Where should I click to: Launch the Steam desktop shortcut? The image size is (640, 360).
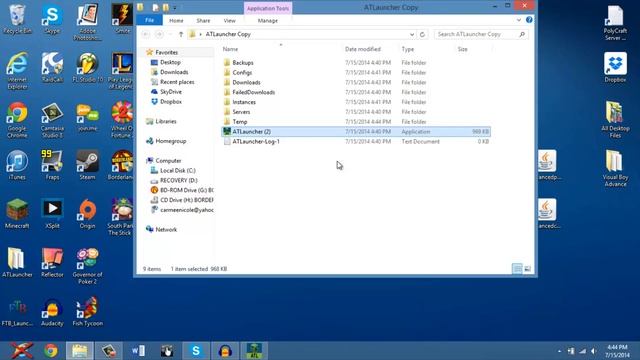[87, 165]
